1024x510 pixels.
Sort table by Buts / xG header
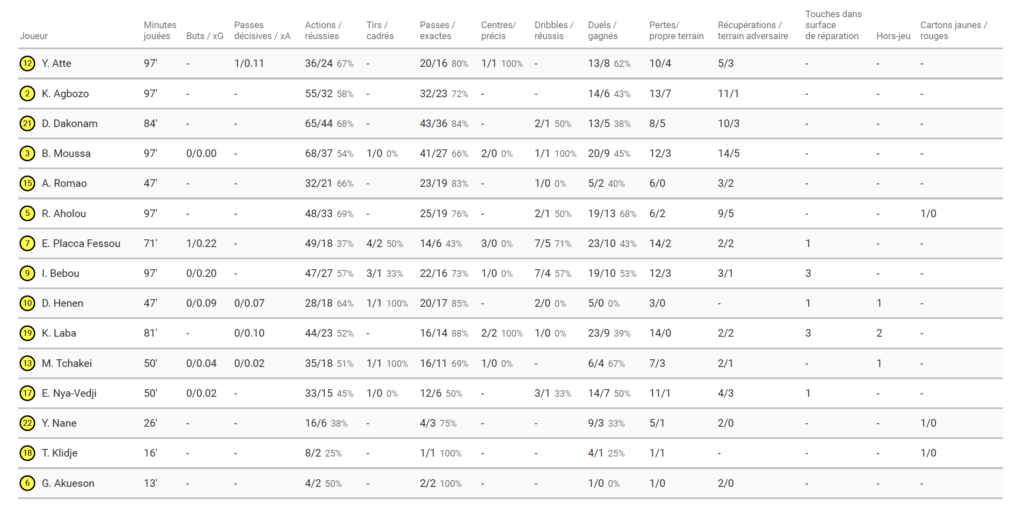(204, 36)
